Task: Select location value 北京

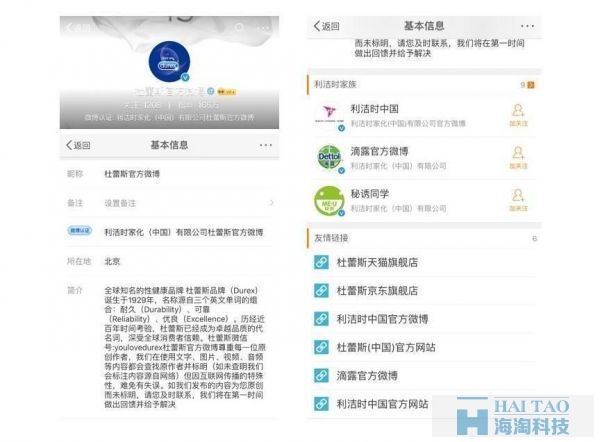Action: pyautogui.click(x=112, y=261)
